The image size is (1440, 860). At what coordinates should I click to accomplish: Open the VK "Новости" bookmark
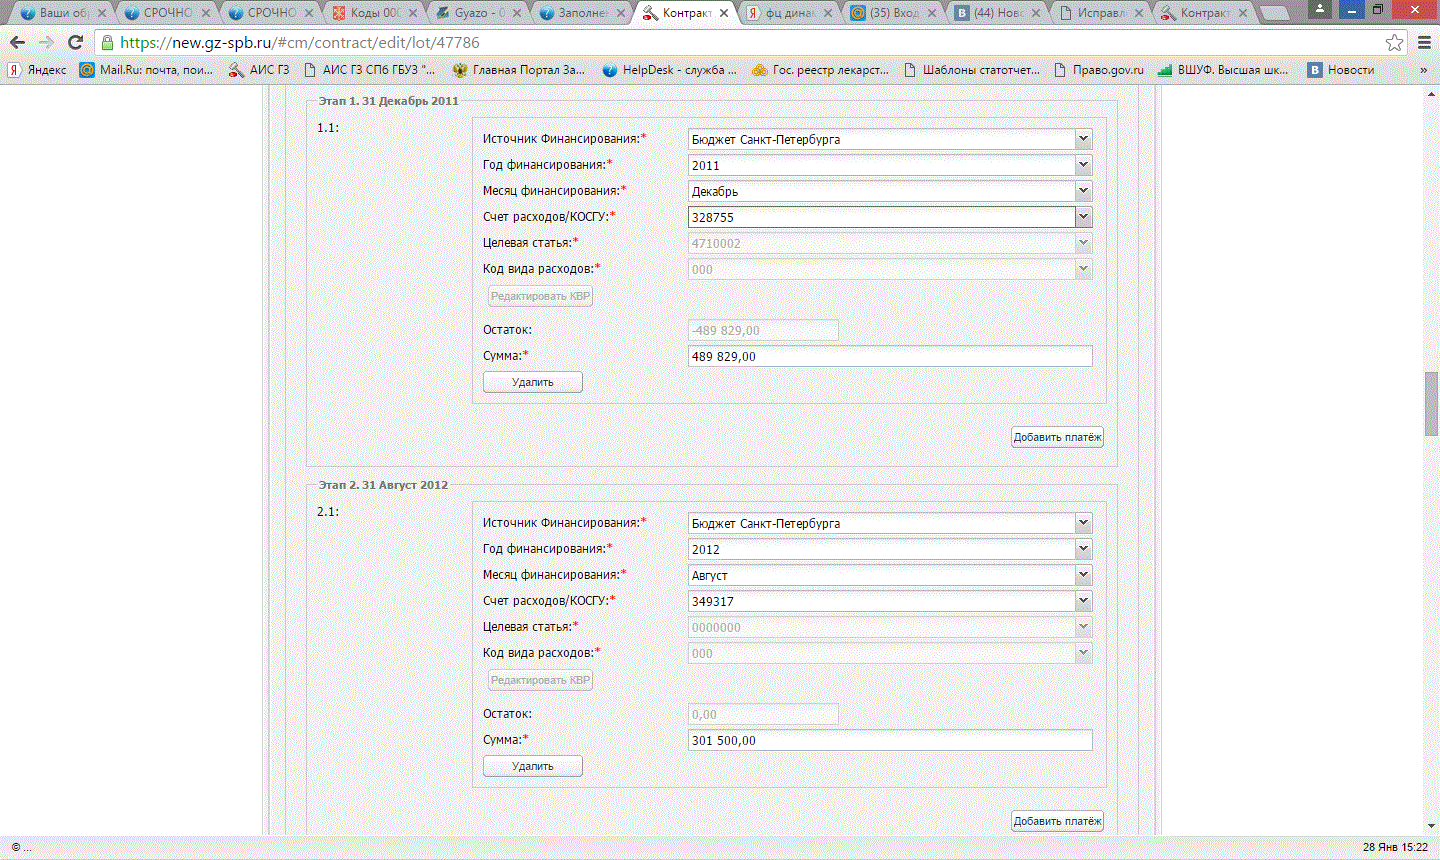point(1341,70)
